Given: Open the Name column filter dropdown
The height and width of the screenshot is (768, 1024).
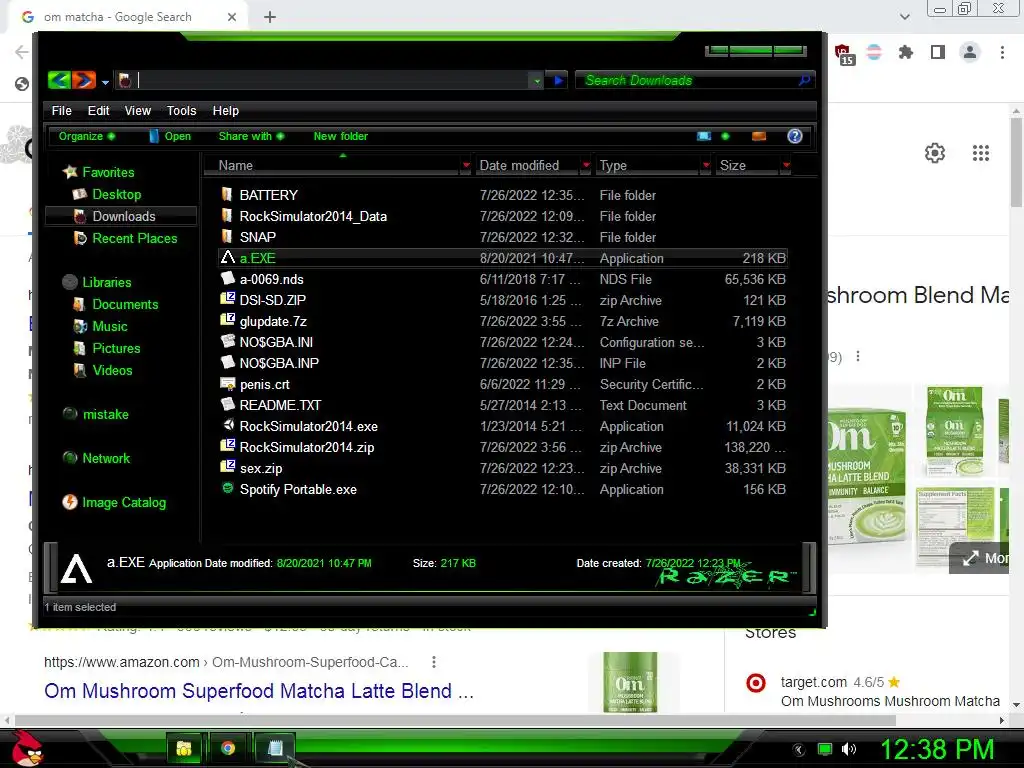Looking at the screenshot, I should coord(466,165).
